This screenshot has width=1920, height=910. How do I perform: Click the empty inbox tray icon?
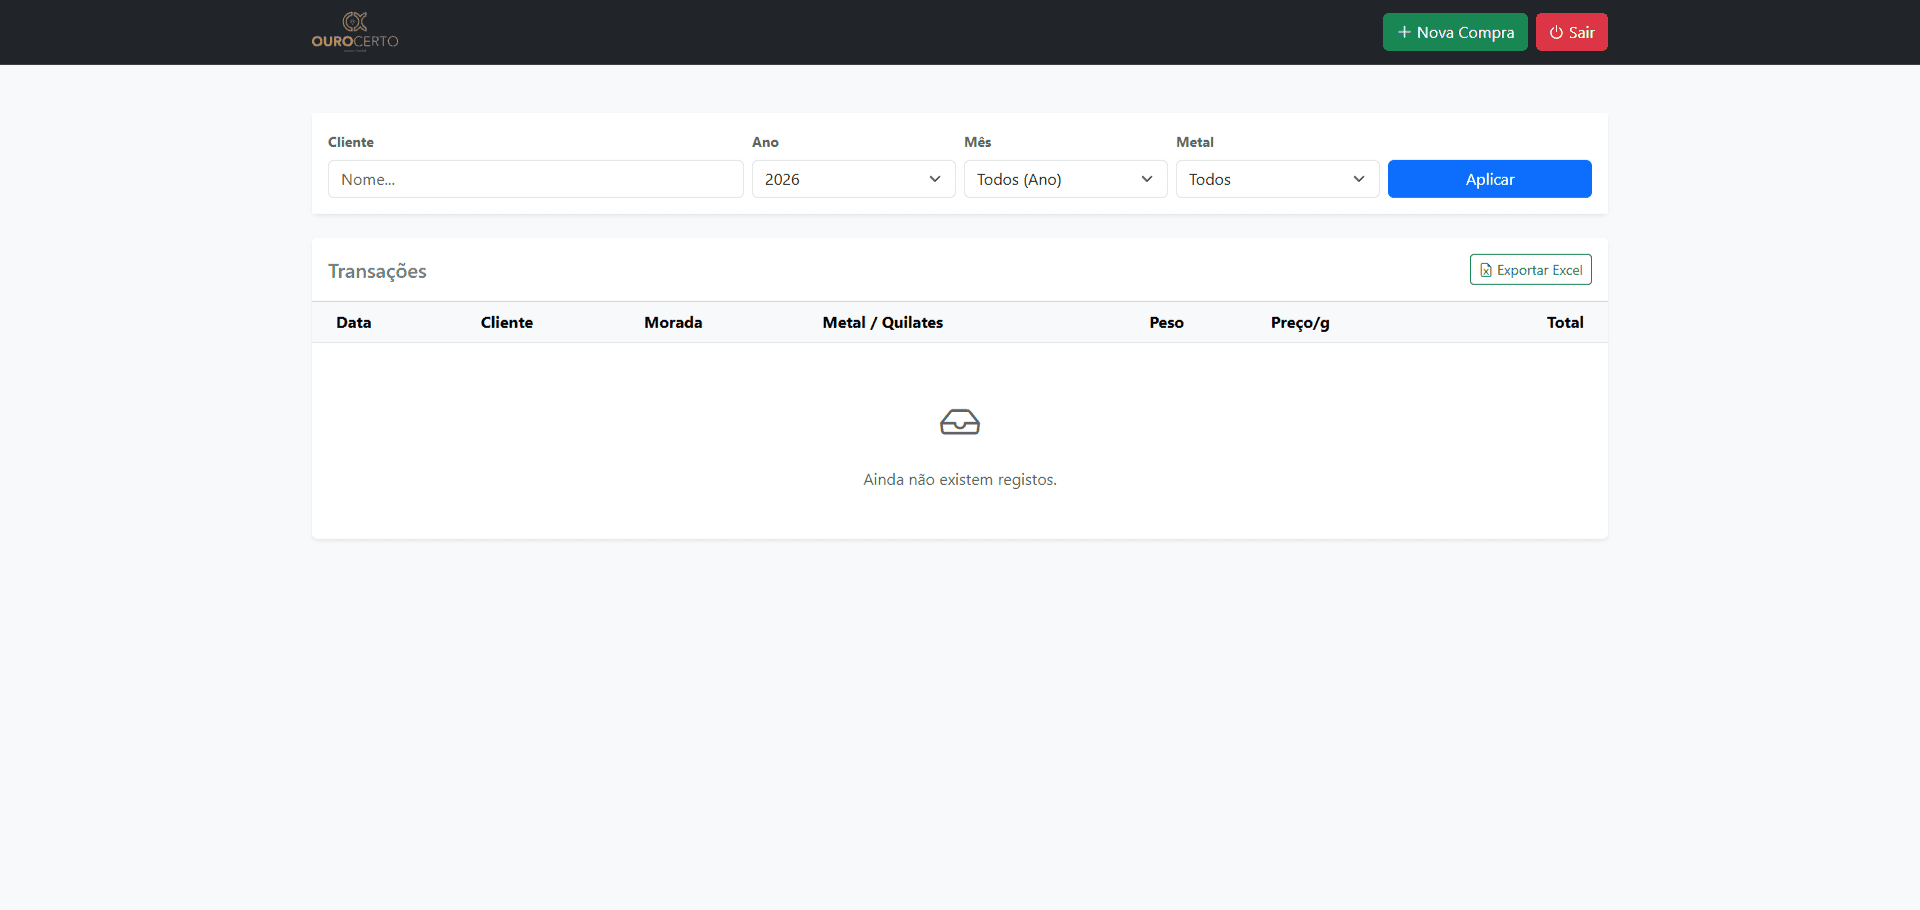tap(959, 422)
